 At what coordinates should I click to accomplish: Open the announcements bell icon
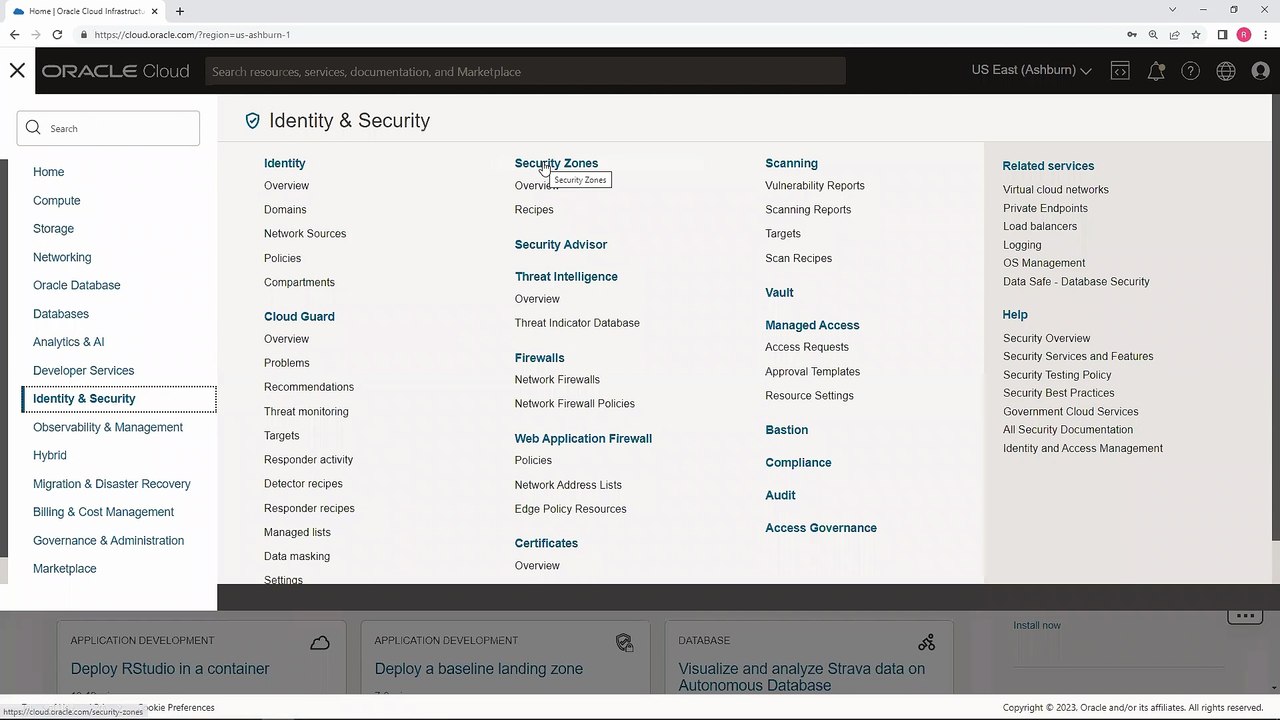(x=1156, y=71)
